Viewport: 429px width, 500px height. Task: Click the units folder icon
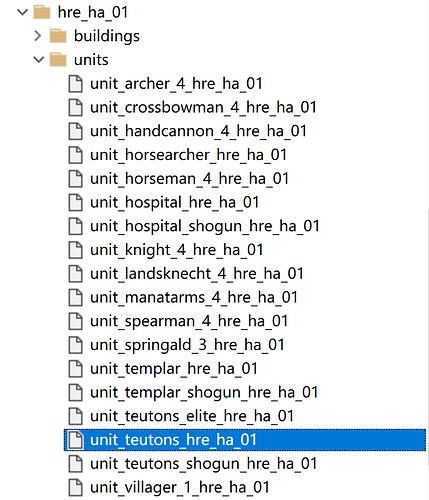coord(58,60)
